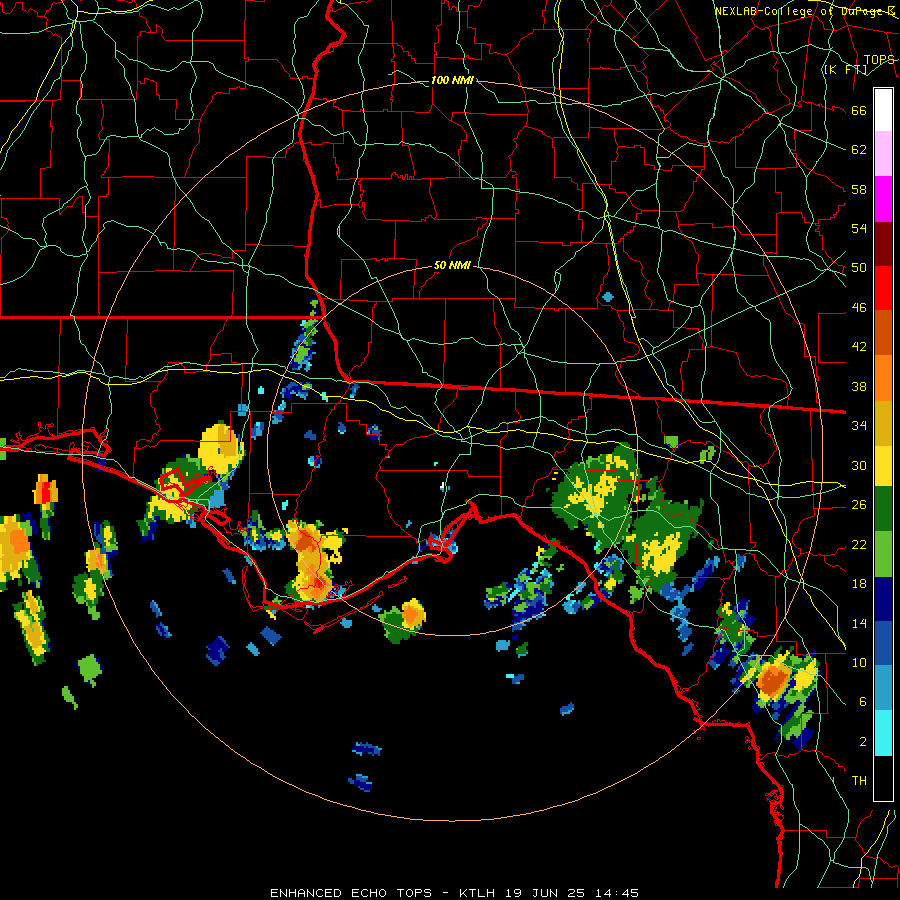This screenshot has height=900, width=900.
Task: Click the "26" scale label
Action: [x=859, y=505]
